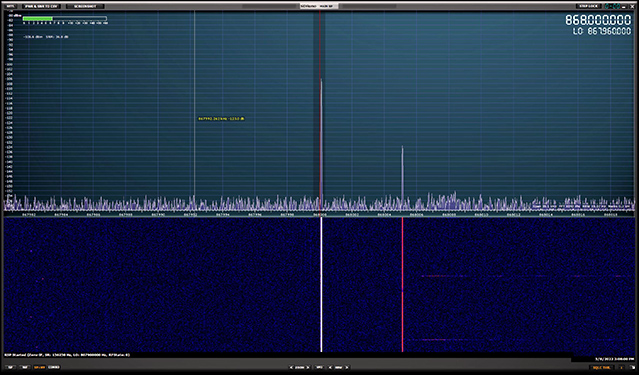The height and width of the screenshot is (375, 639).
Task: Click the orange button left of info icon
Action: 601,367
